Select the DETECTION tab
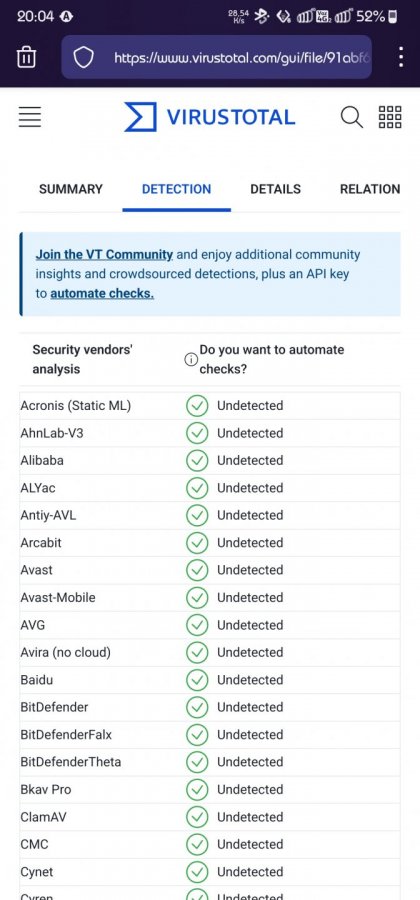This screenshot has height=900, width=420. point(176,189)
